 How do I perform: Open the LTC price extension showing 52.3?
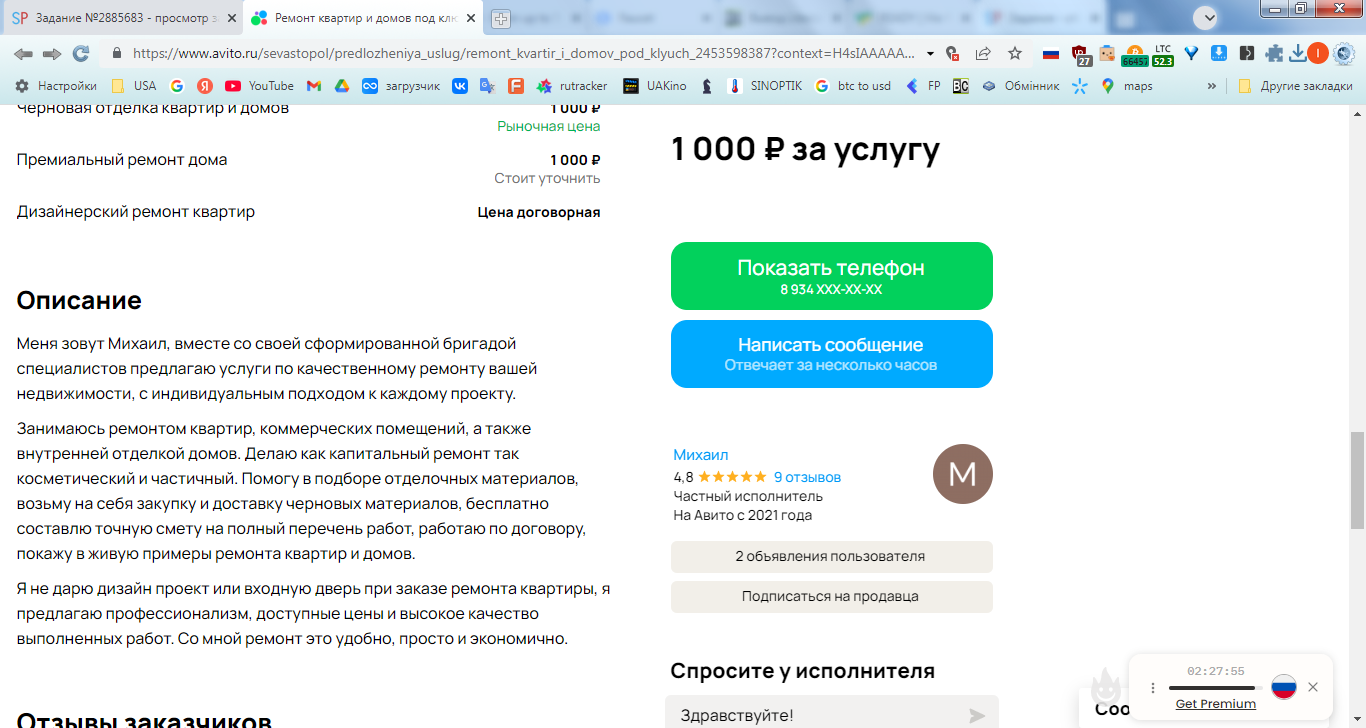(1162, 55)
